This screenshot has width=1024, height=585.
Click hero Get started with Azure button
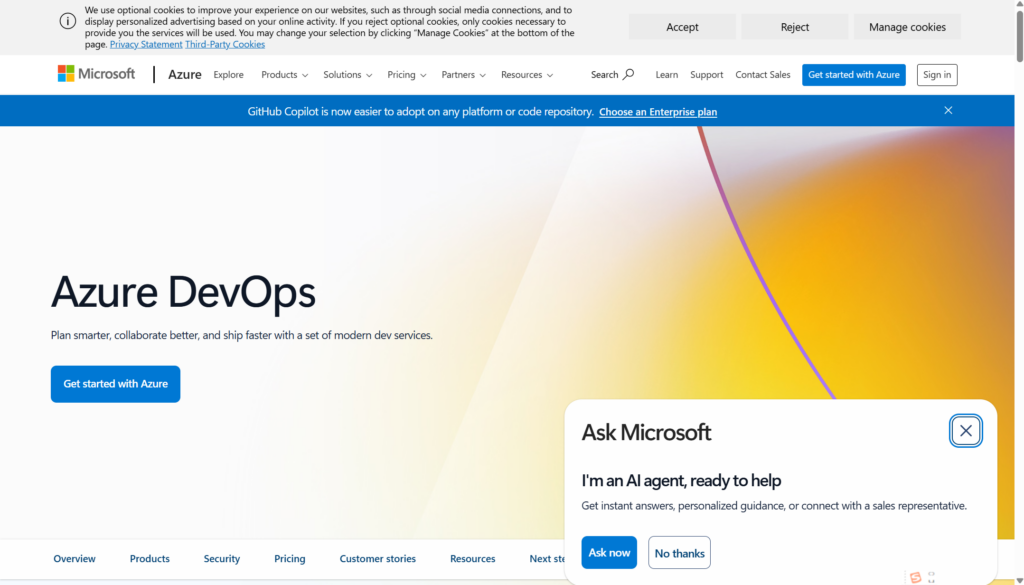(x=116, y=384)
